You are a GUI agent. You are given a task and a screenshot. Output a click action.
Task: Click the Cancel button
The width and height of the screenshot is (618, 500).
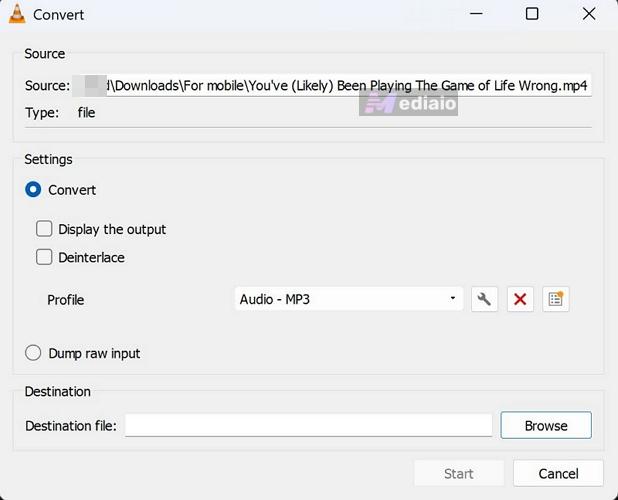pos(558,473)
